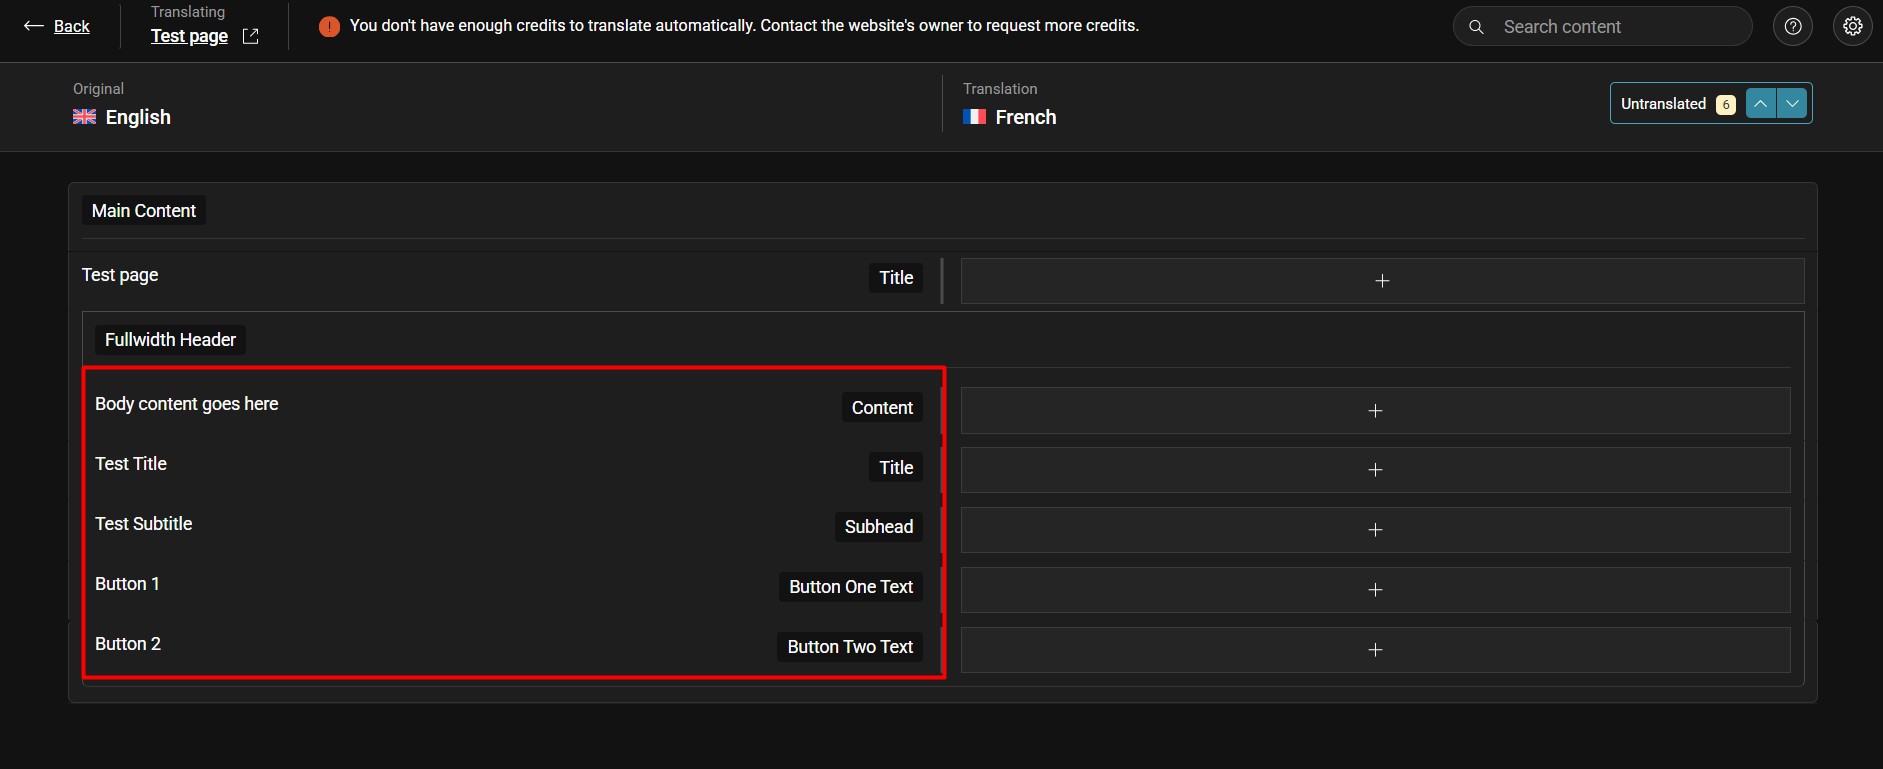This screenshot has width=1883, height=769.
Task: Click the orange warning alert icon
Action: [329, 27]
